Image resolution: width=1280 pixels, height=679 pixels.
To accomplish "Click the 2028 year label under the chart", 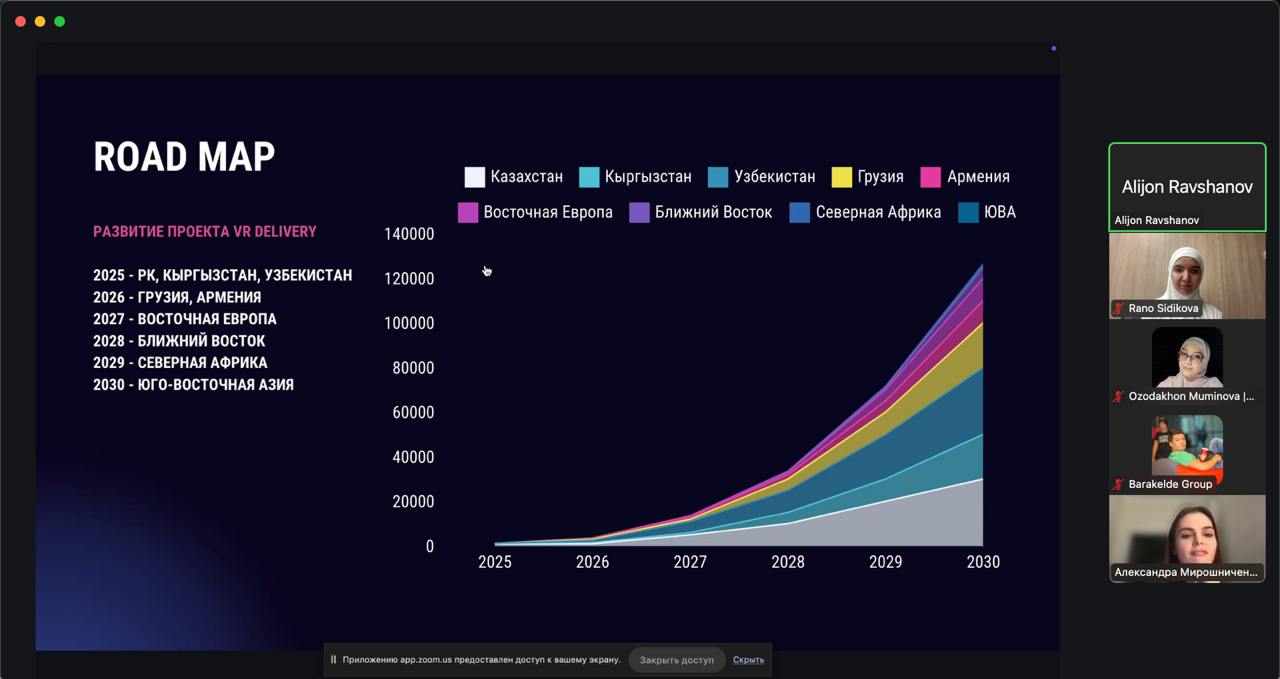I will pos(788,562).
